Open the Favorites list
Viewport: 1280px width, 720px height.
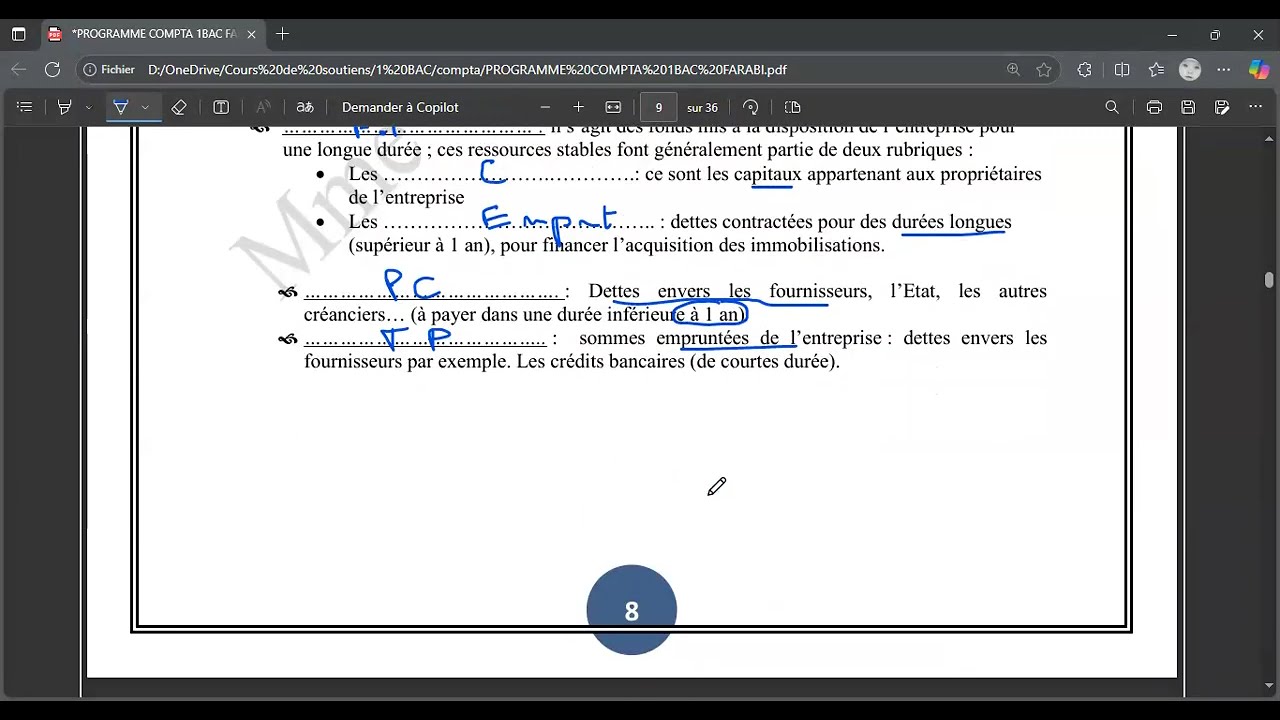tap(1157, 70)
